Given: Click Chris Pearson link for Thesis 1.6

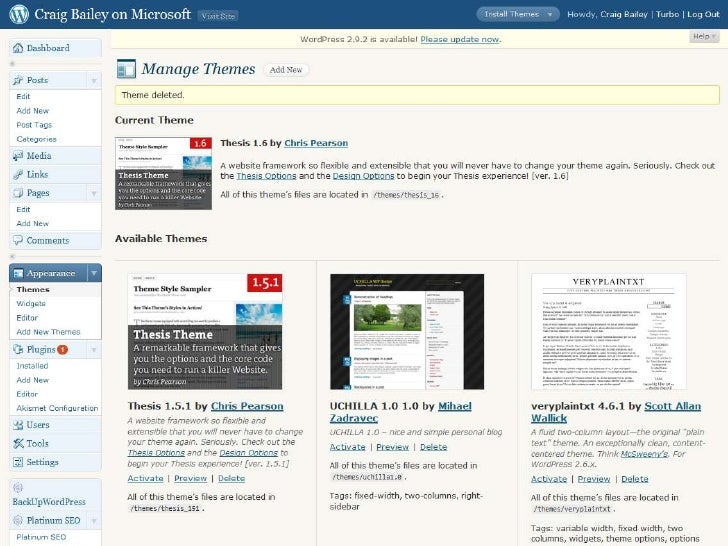Looking at the screenshot, I should coord(316,143).
